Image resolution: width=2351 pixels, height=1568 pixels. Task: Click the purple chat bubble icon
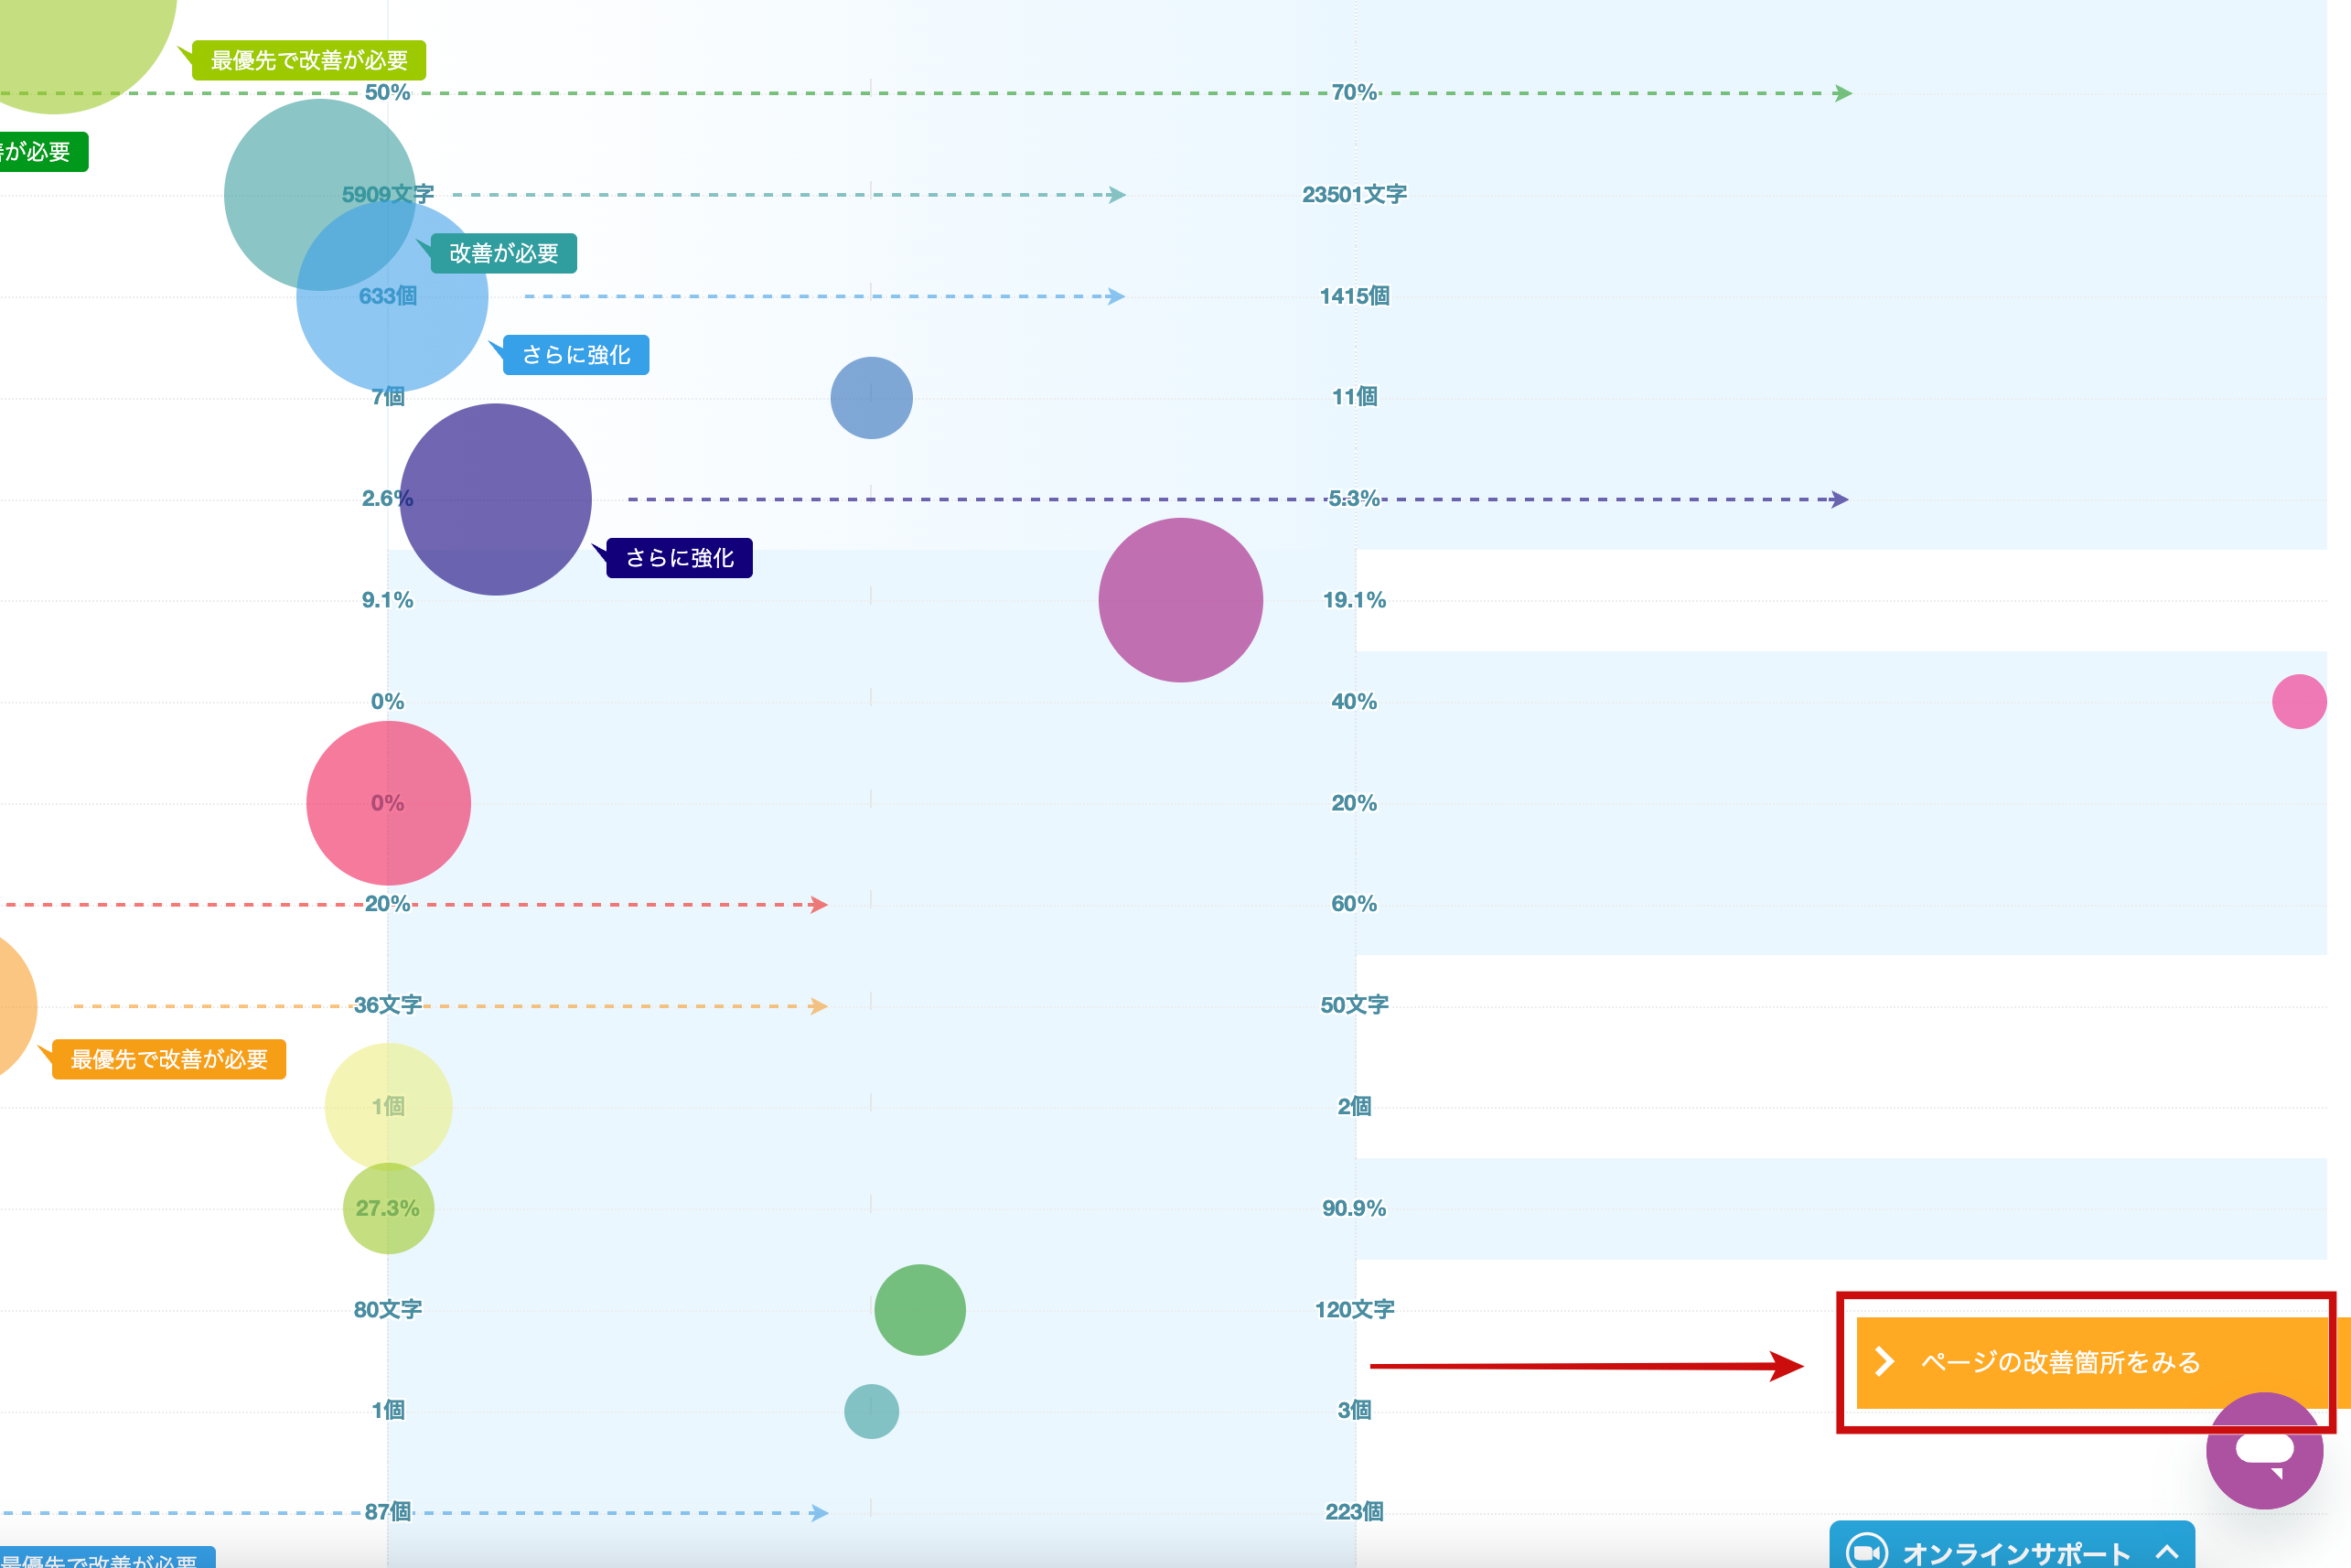(2264, 1450)
